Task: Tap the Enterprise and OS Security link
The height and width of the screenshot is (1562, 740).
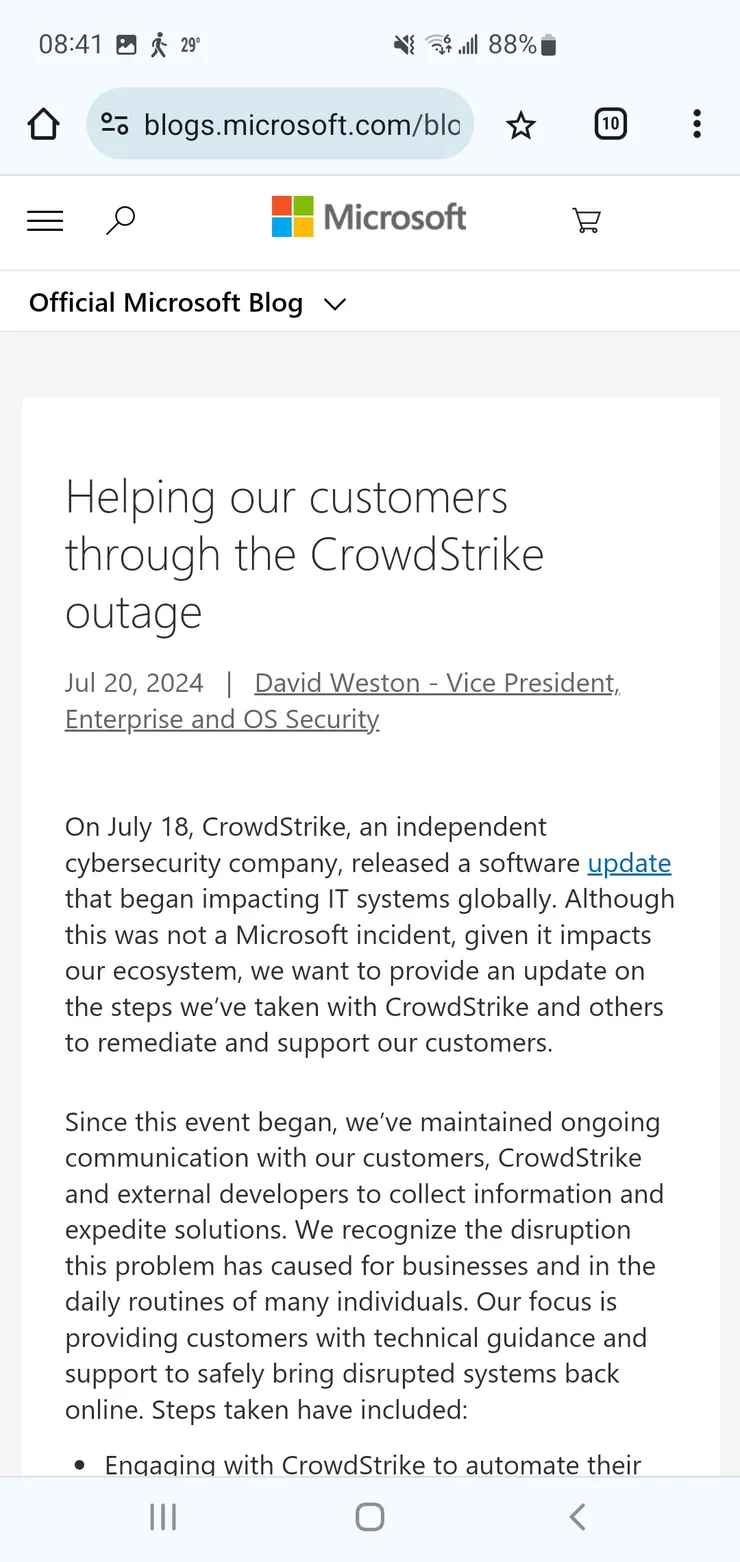Action: [222, 719]
